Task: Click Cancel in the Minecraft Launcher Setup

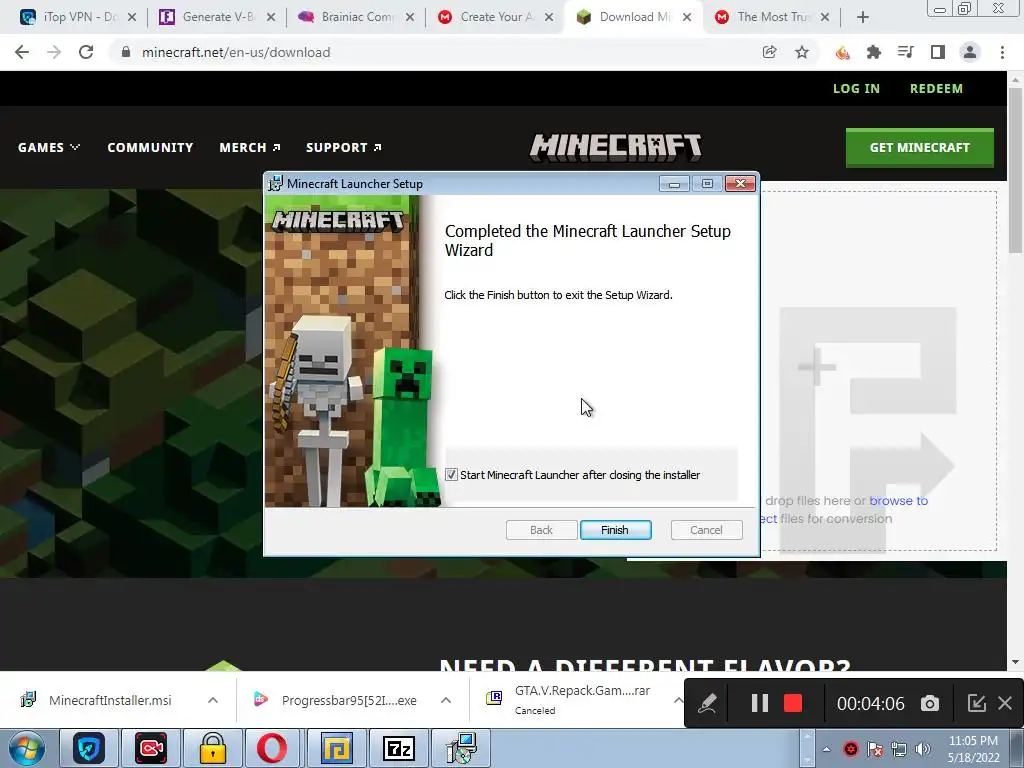Action: click(706, 530)
